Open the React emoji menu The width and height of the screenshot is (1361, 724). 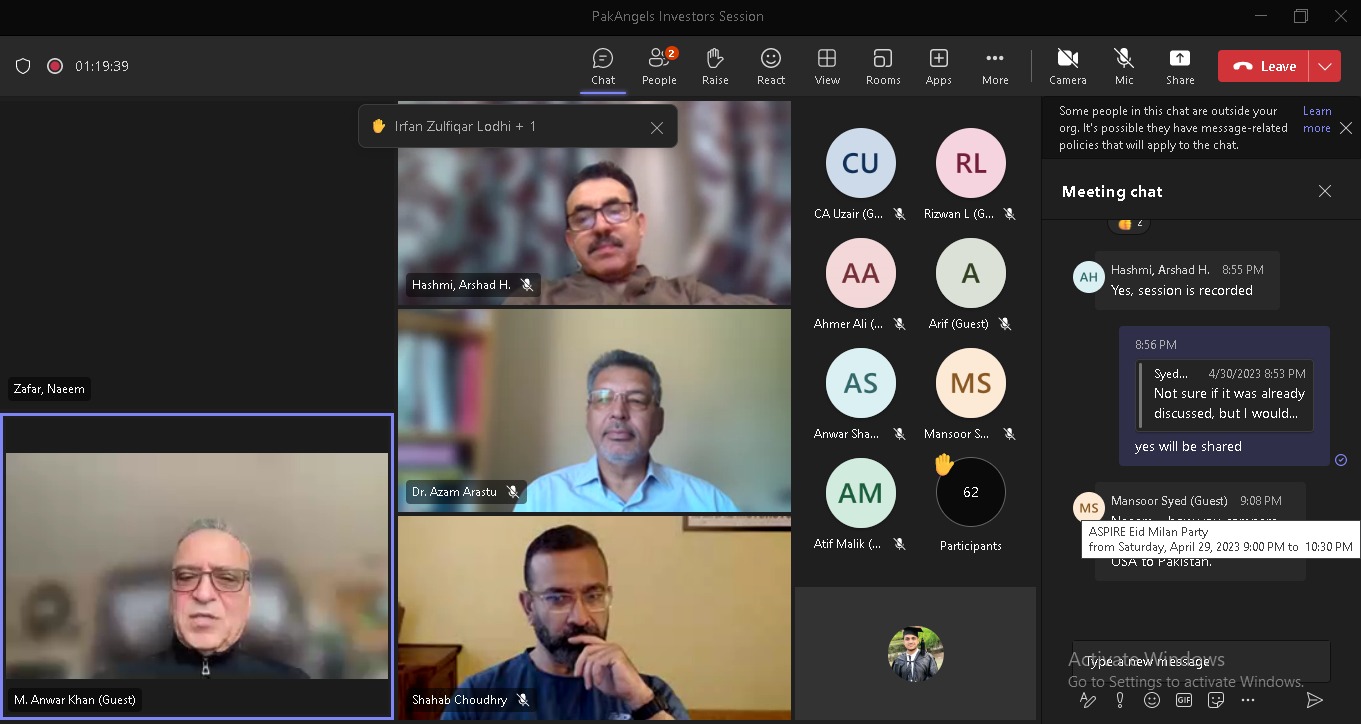(770, 66)
